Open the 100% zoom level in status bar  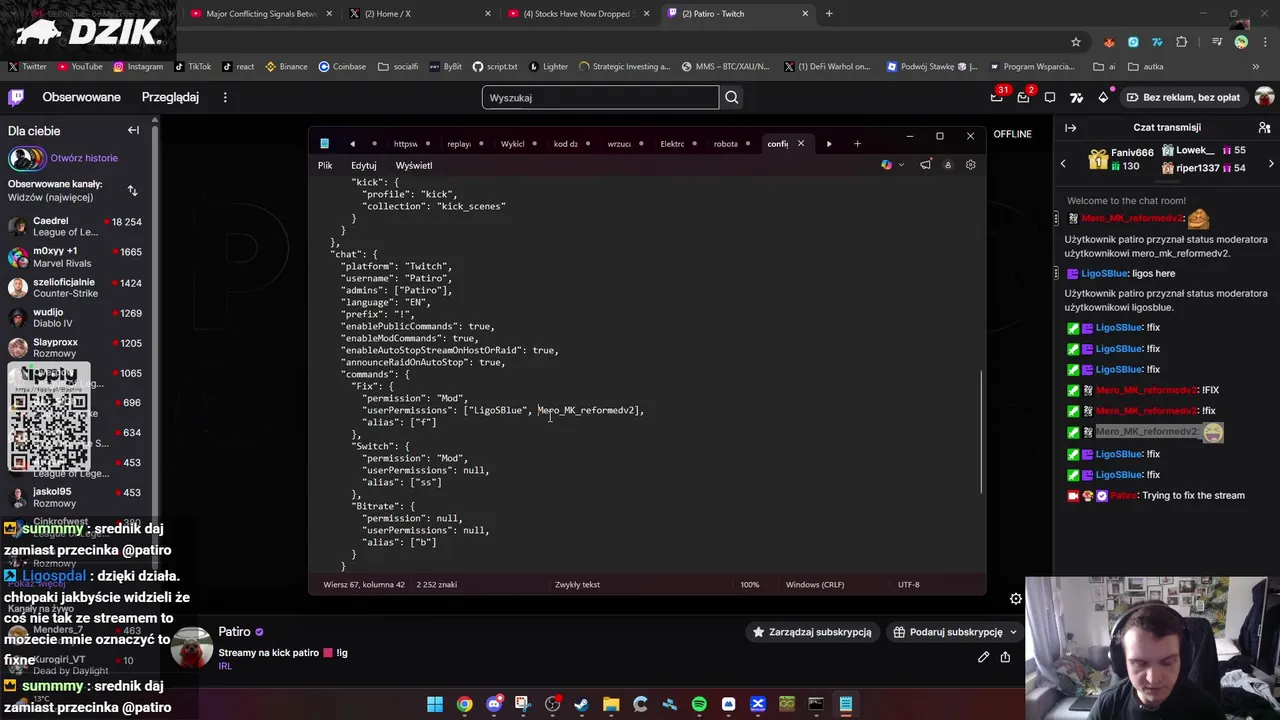coord(749,584)
